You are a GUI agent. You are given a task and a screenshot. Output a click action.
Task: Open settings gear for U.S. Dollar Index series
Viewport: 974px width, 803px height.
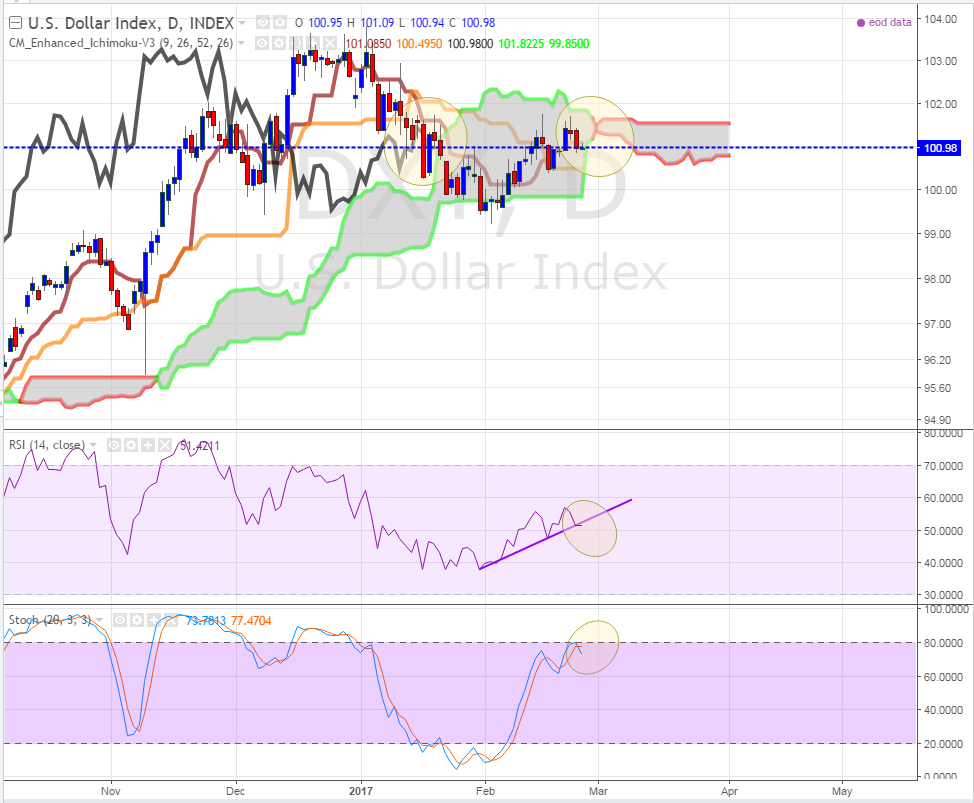280,23
